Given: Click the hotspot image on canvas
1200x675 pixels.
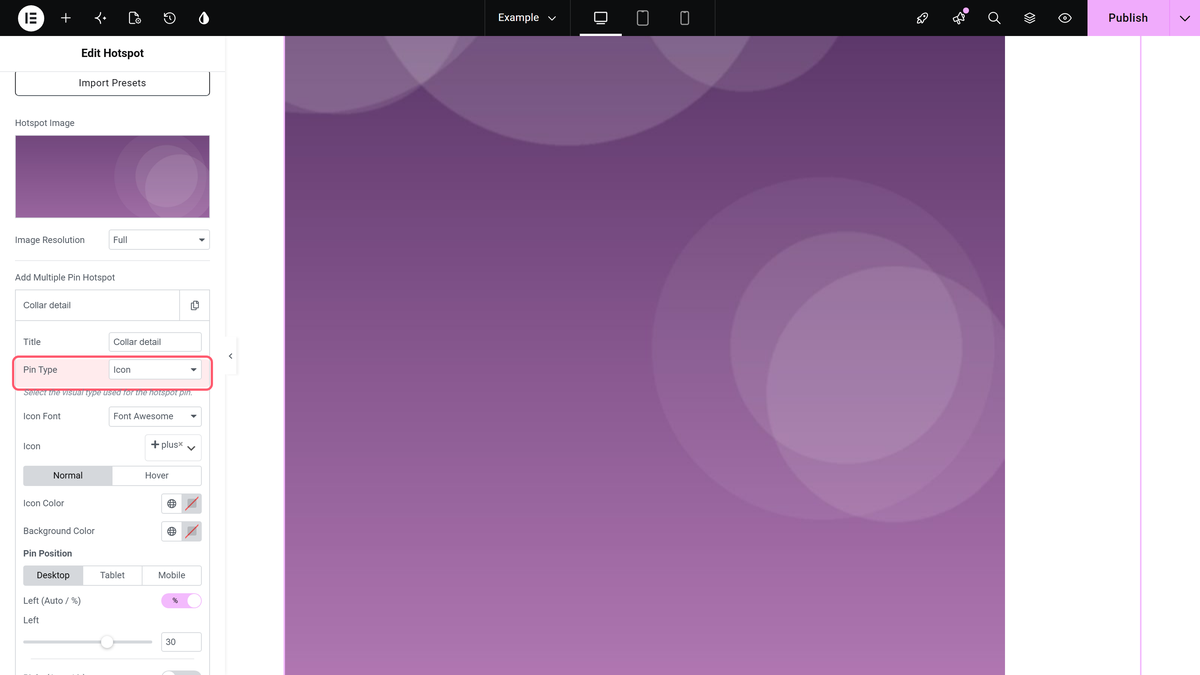Looking at the screenshot, I should coord(644,355).
